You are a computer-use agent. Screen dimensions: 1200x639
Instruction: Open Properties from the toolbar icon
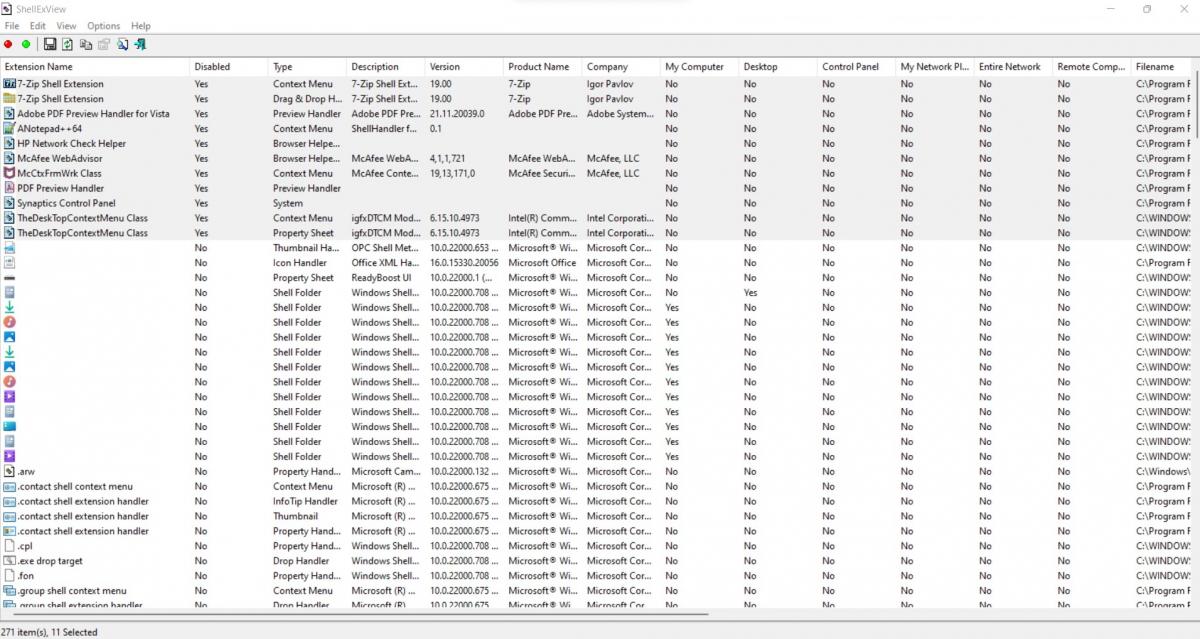(x=103, y=44)
